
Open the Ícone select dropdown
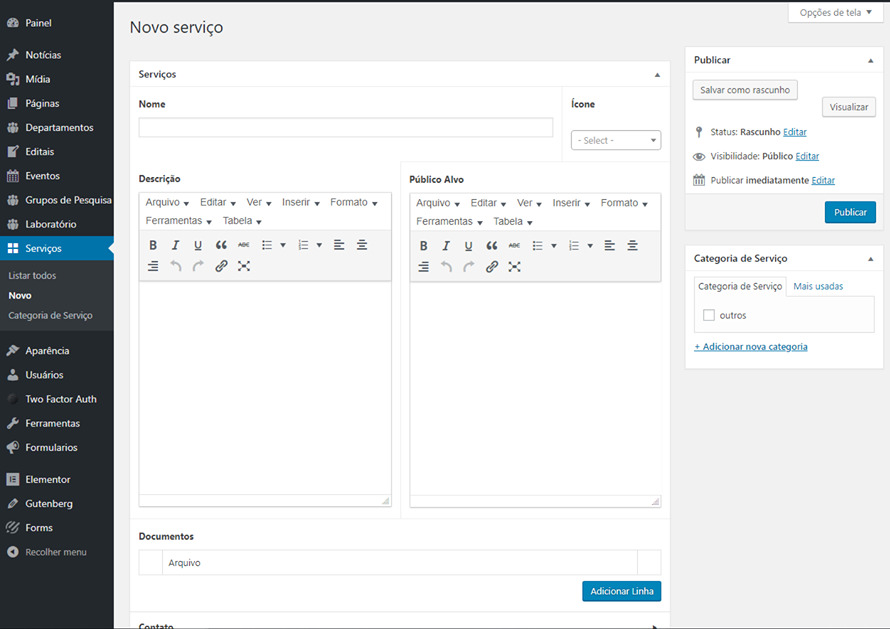[615, 140]
